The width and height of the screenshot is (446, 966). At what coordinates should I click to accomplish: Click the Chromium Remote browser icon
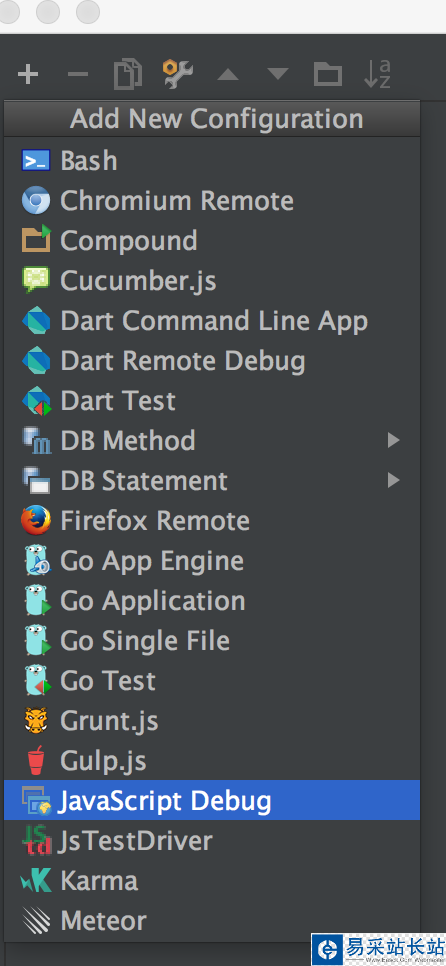36,201
